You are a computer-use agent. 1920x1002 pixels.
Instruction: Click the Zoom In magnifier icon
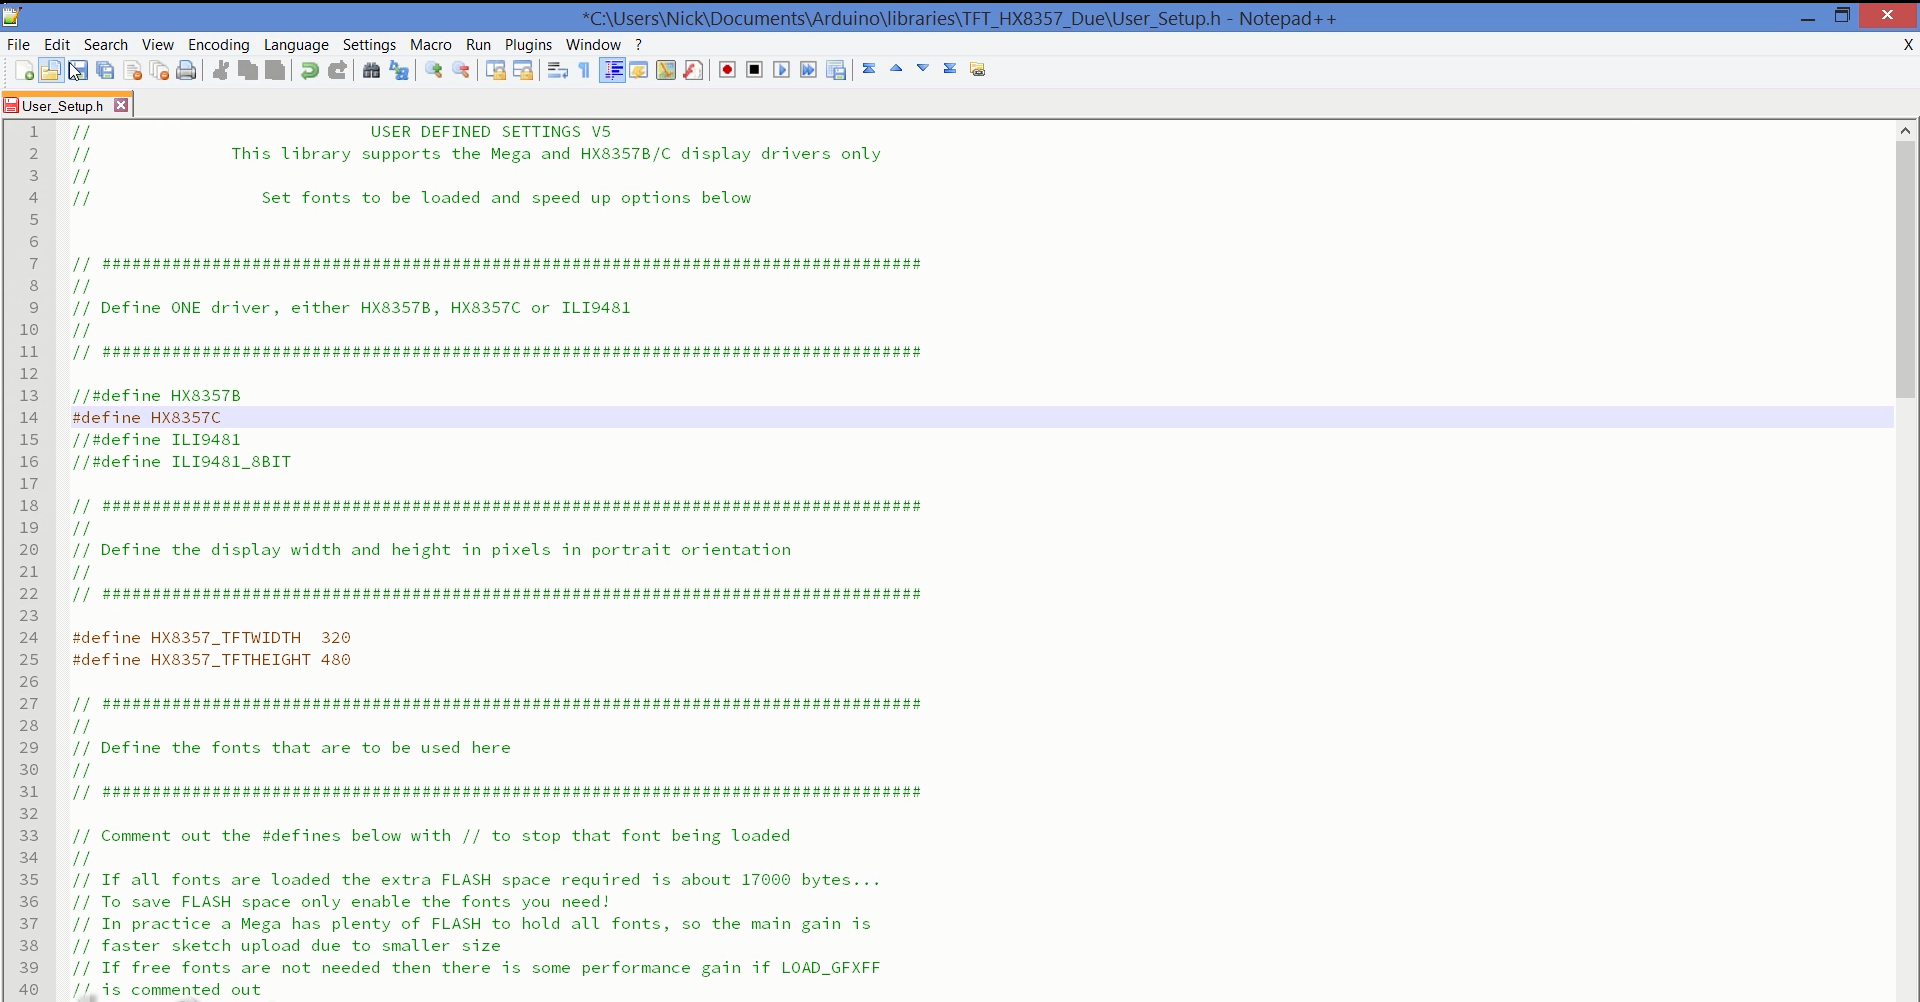point(434,70)
